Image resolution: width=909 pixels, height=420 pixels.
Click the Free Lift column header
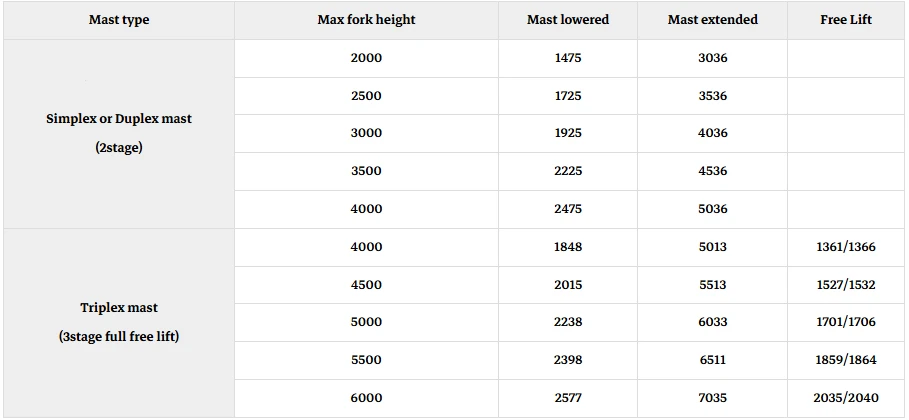coord(846,20)
